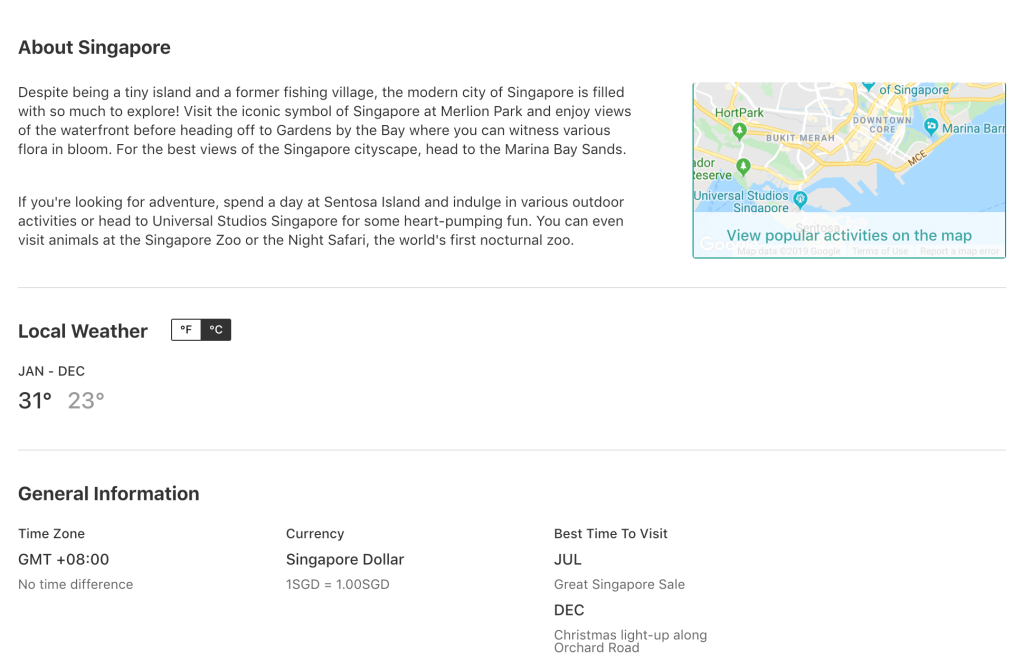Click the teal map pin above 'of Singapore'
This screenshot has height=668, width=1023.
(868, 85)
